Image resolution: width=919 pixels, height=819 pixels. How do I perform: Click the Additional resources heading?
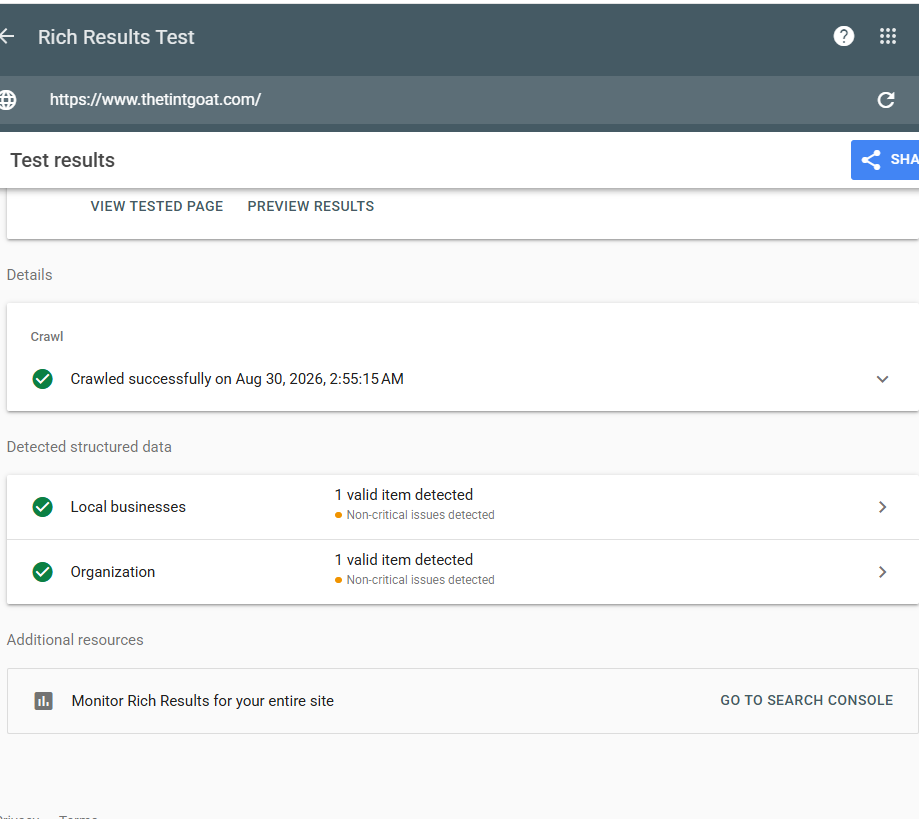pyautogui.click(x=75, y=640)
